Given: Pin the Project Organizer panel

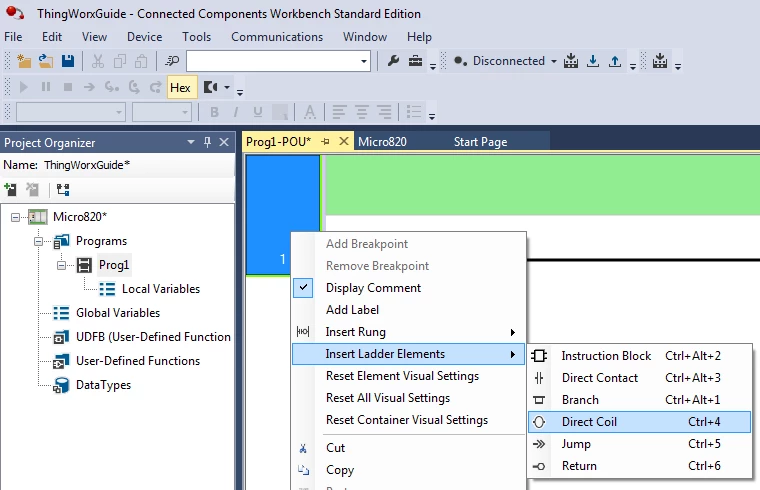Looking at the screenshot, I should click(207, 142).
